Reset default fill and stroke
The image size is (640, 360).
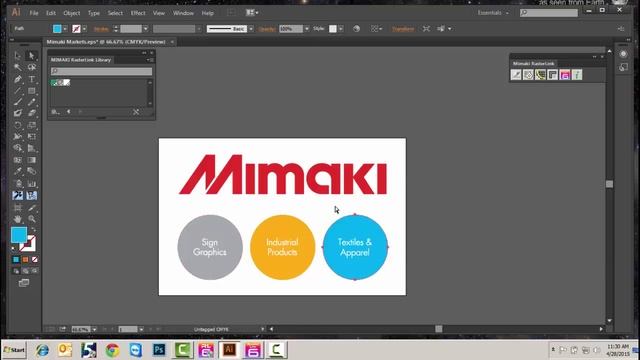13,247
